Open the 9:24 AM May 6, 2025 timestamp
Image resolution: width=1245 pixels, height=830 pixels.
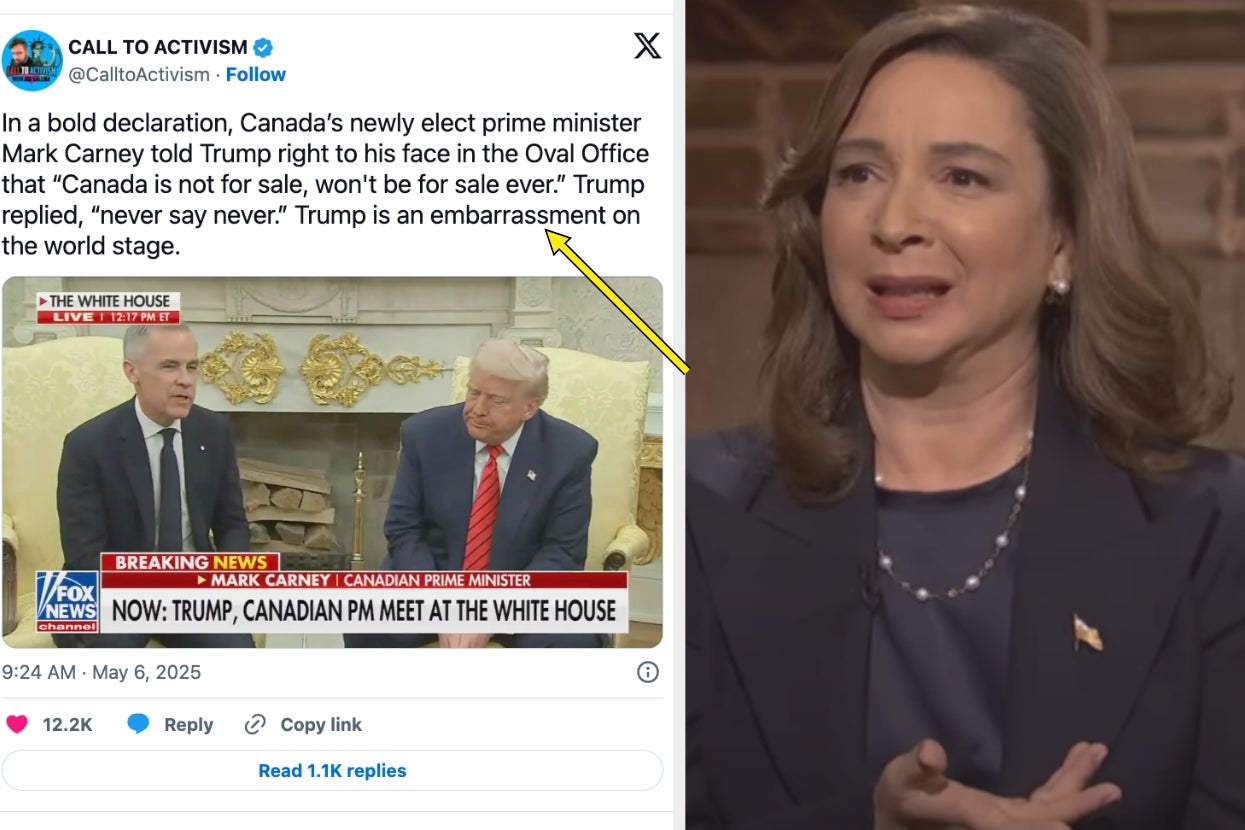(x=101, y=672)
